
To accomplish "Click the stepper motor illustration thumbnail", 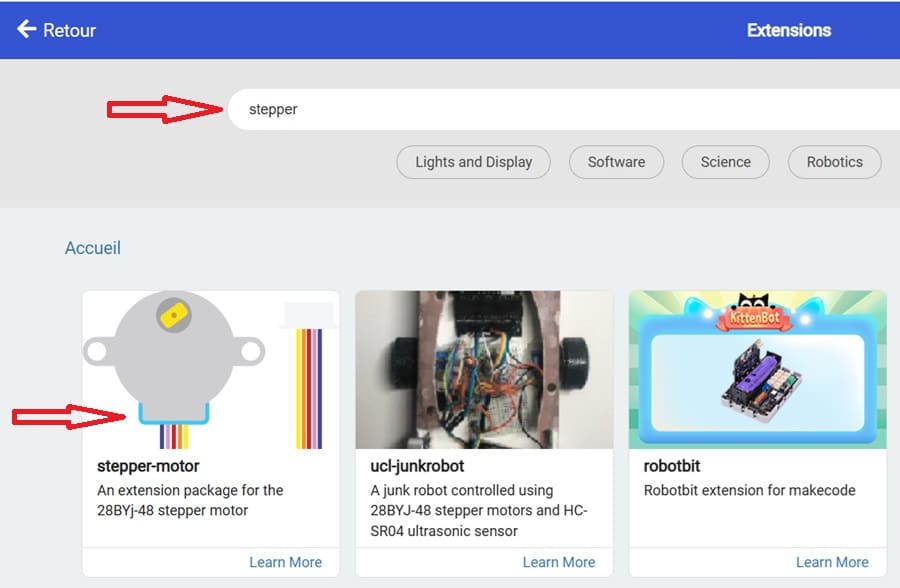I will pos(210,370).
